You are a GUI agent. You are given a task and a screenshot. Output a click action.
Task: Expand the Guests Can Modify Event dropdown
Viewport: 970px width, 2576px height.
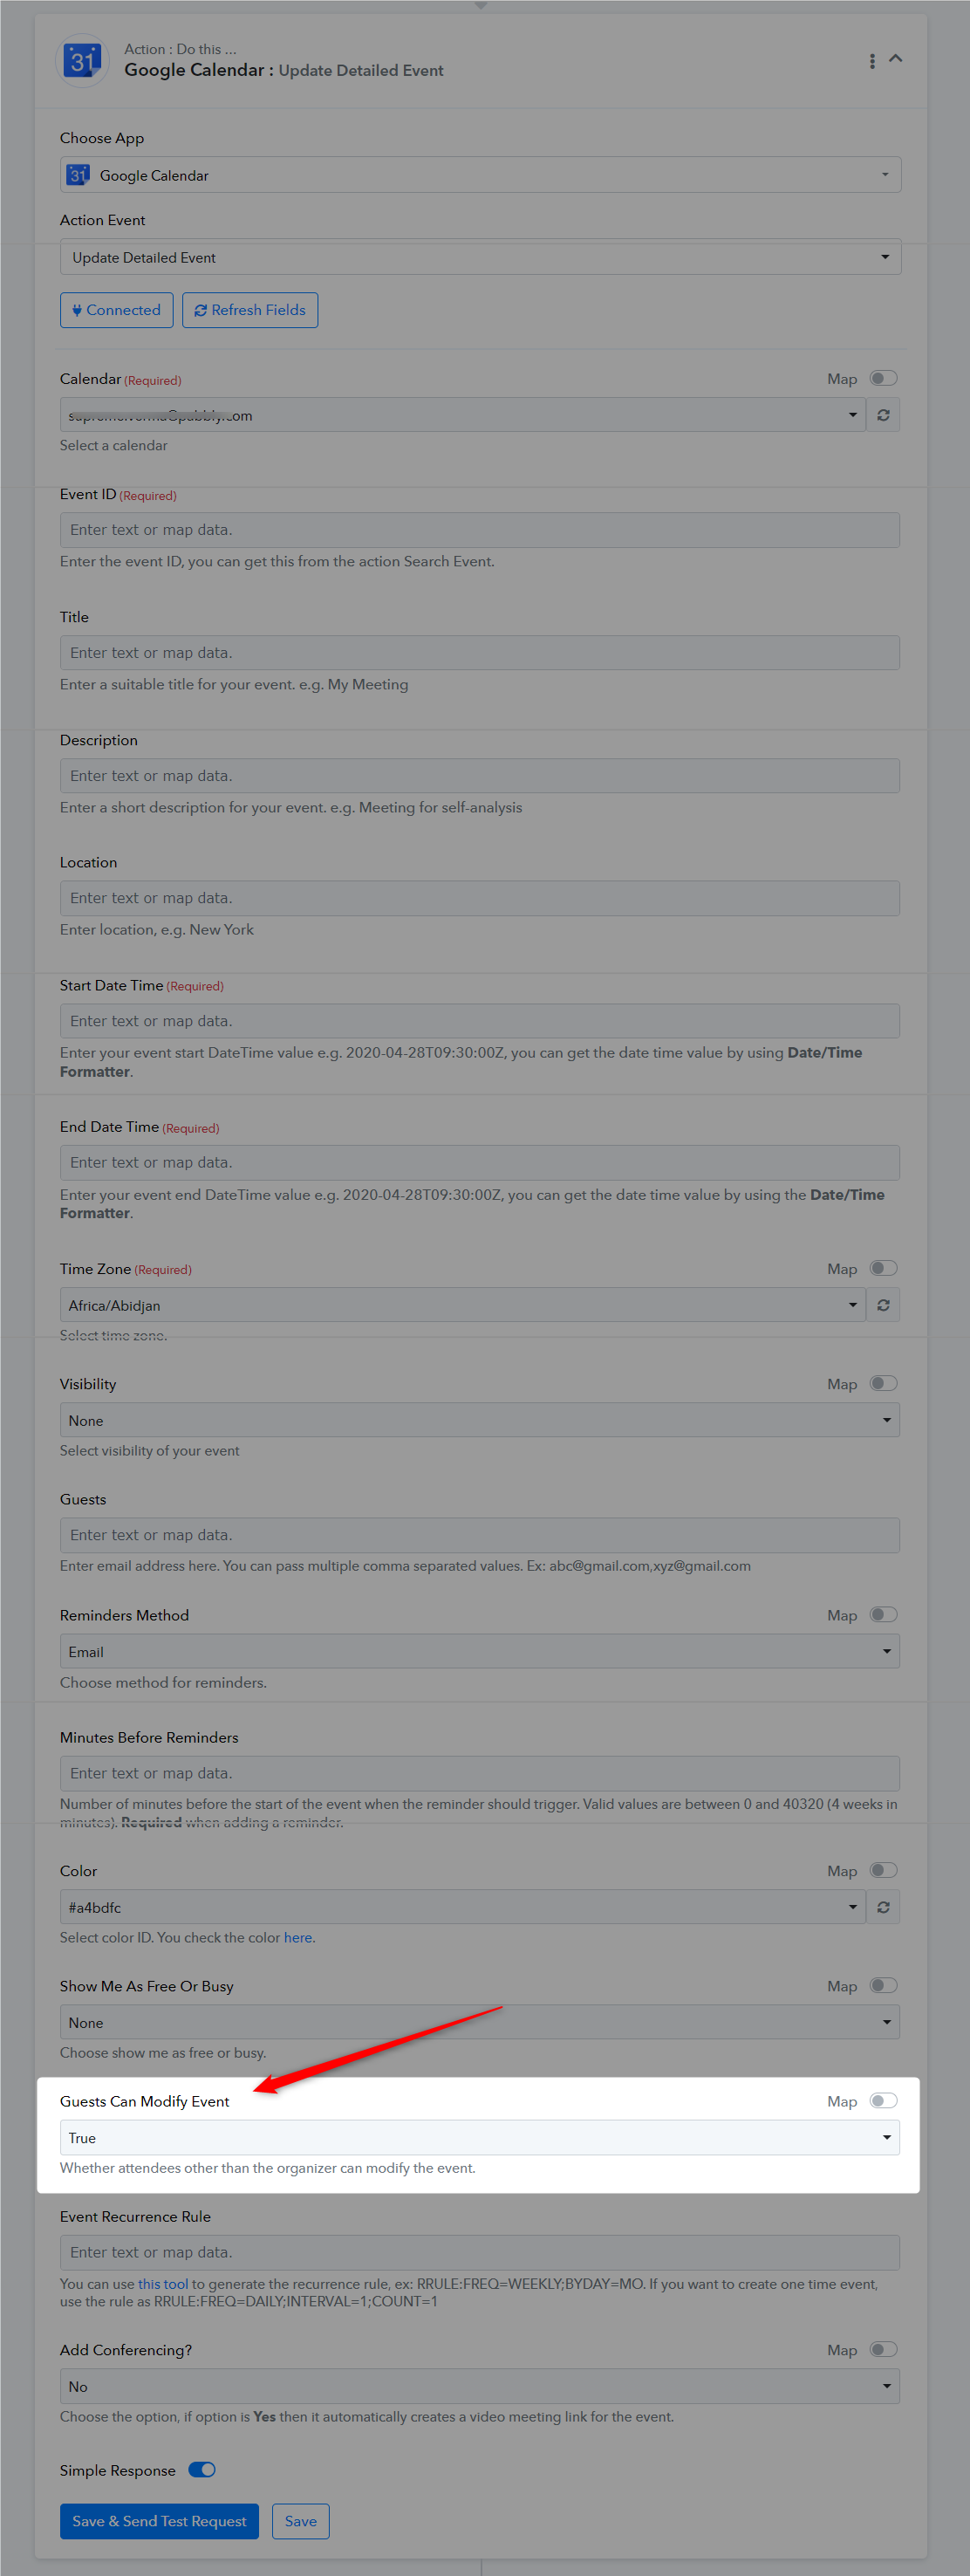[x=480, y=2138]
